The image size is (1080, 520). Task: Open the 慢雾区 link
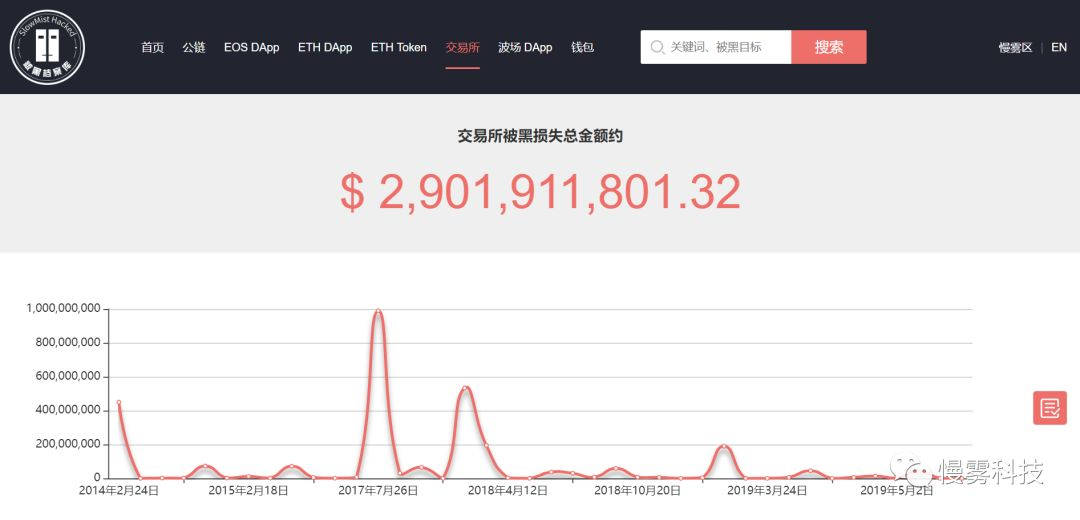1014,47
